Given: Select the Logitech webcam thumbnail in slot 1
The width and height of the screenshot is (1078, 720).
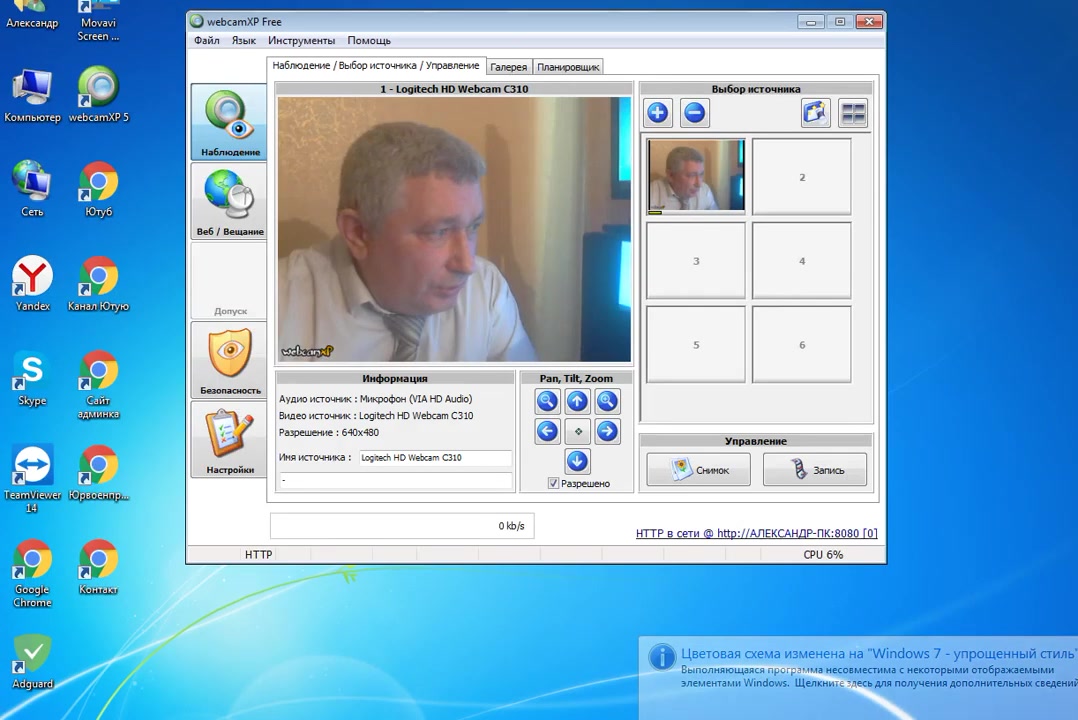Looking at the screenshot, I should 696,176.
